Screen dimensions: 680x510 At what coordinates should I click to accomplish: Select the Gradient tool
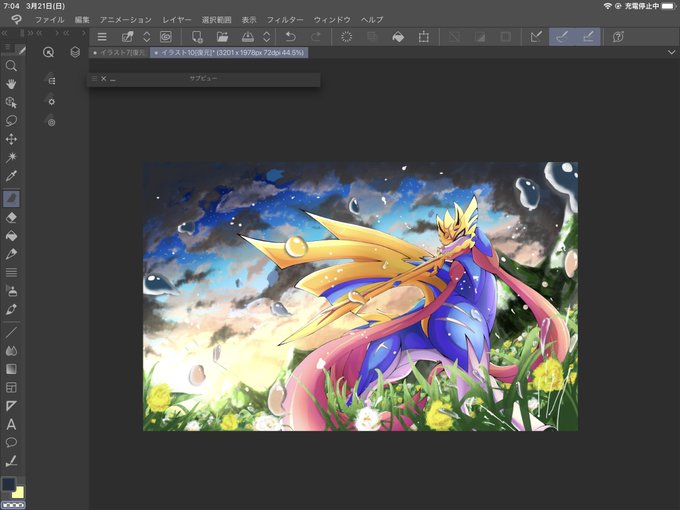(11, 369)
